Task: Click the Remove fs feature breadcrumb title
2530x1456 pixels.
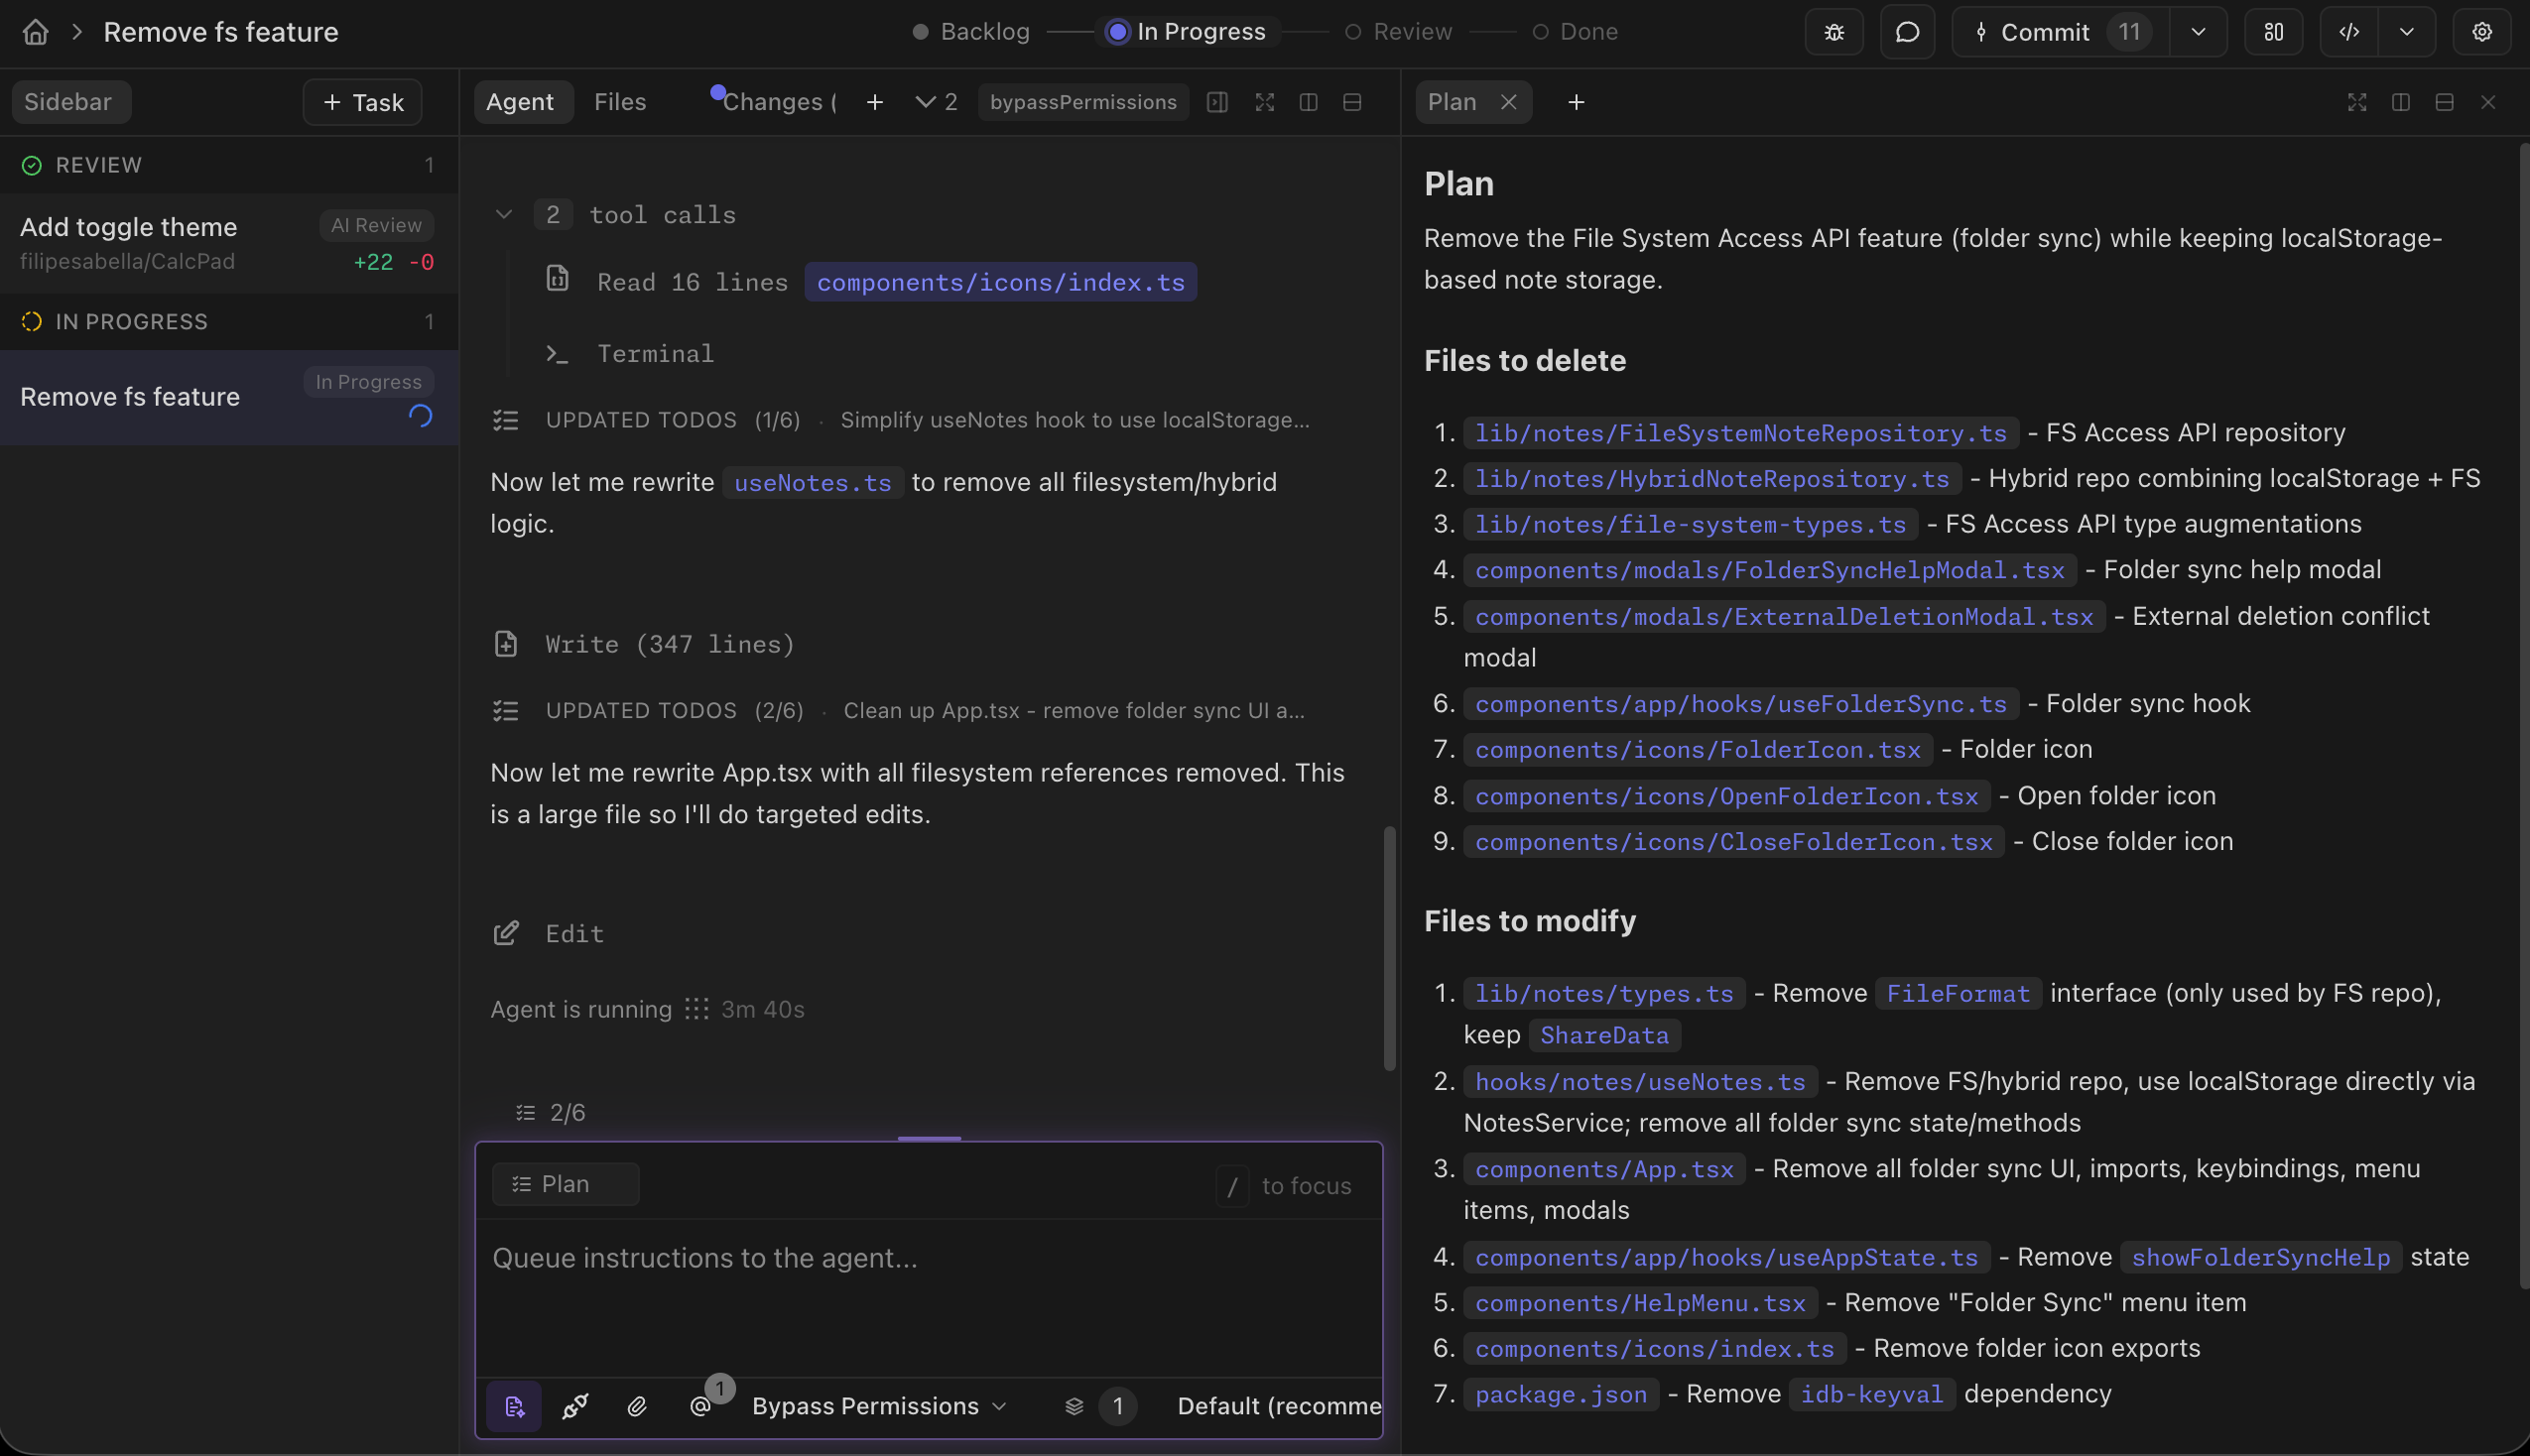Action: [221, 32]
